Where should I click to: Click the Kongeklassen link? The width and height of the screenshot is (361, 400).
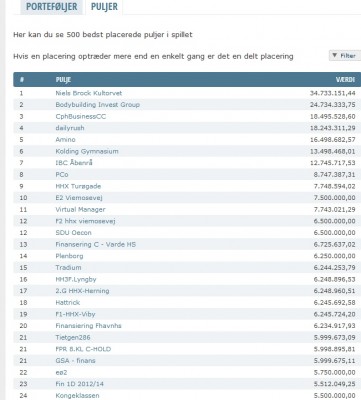[x=77, y=396]
